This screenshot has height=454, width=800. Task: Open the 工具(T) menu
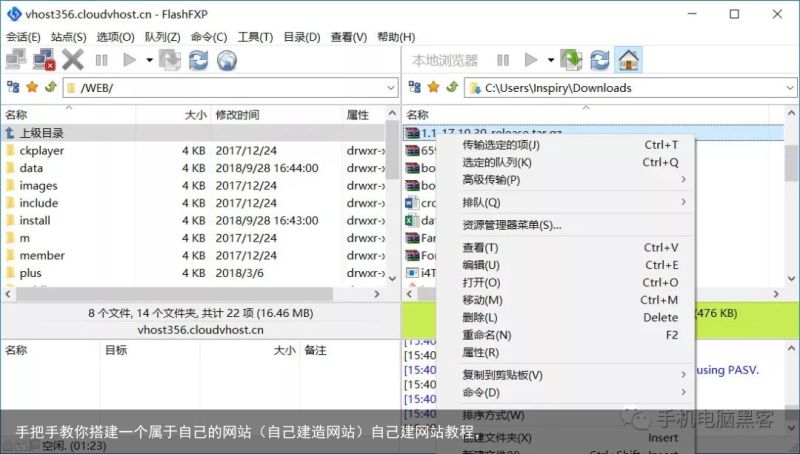pos(256,37)
